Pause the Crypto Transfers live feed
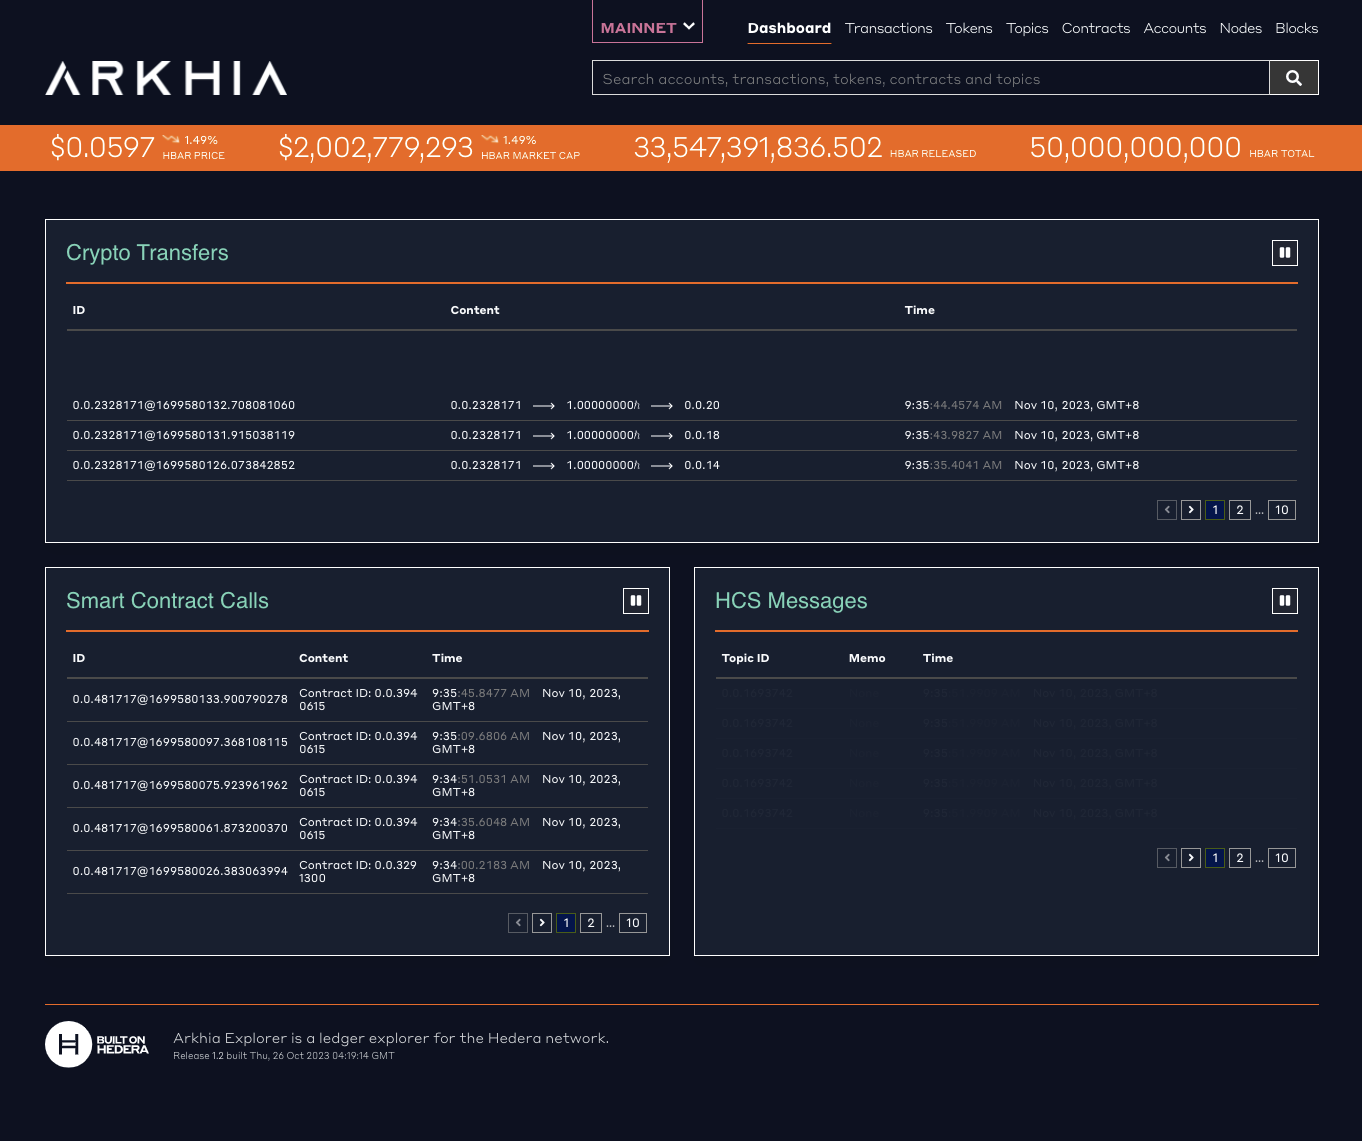The height and width of the screenshot is (1141, 1362). point(1284,253)
